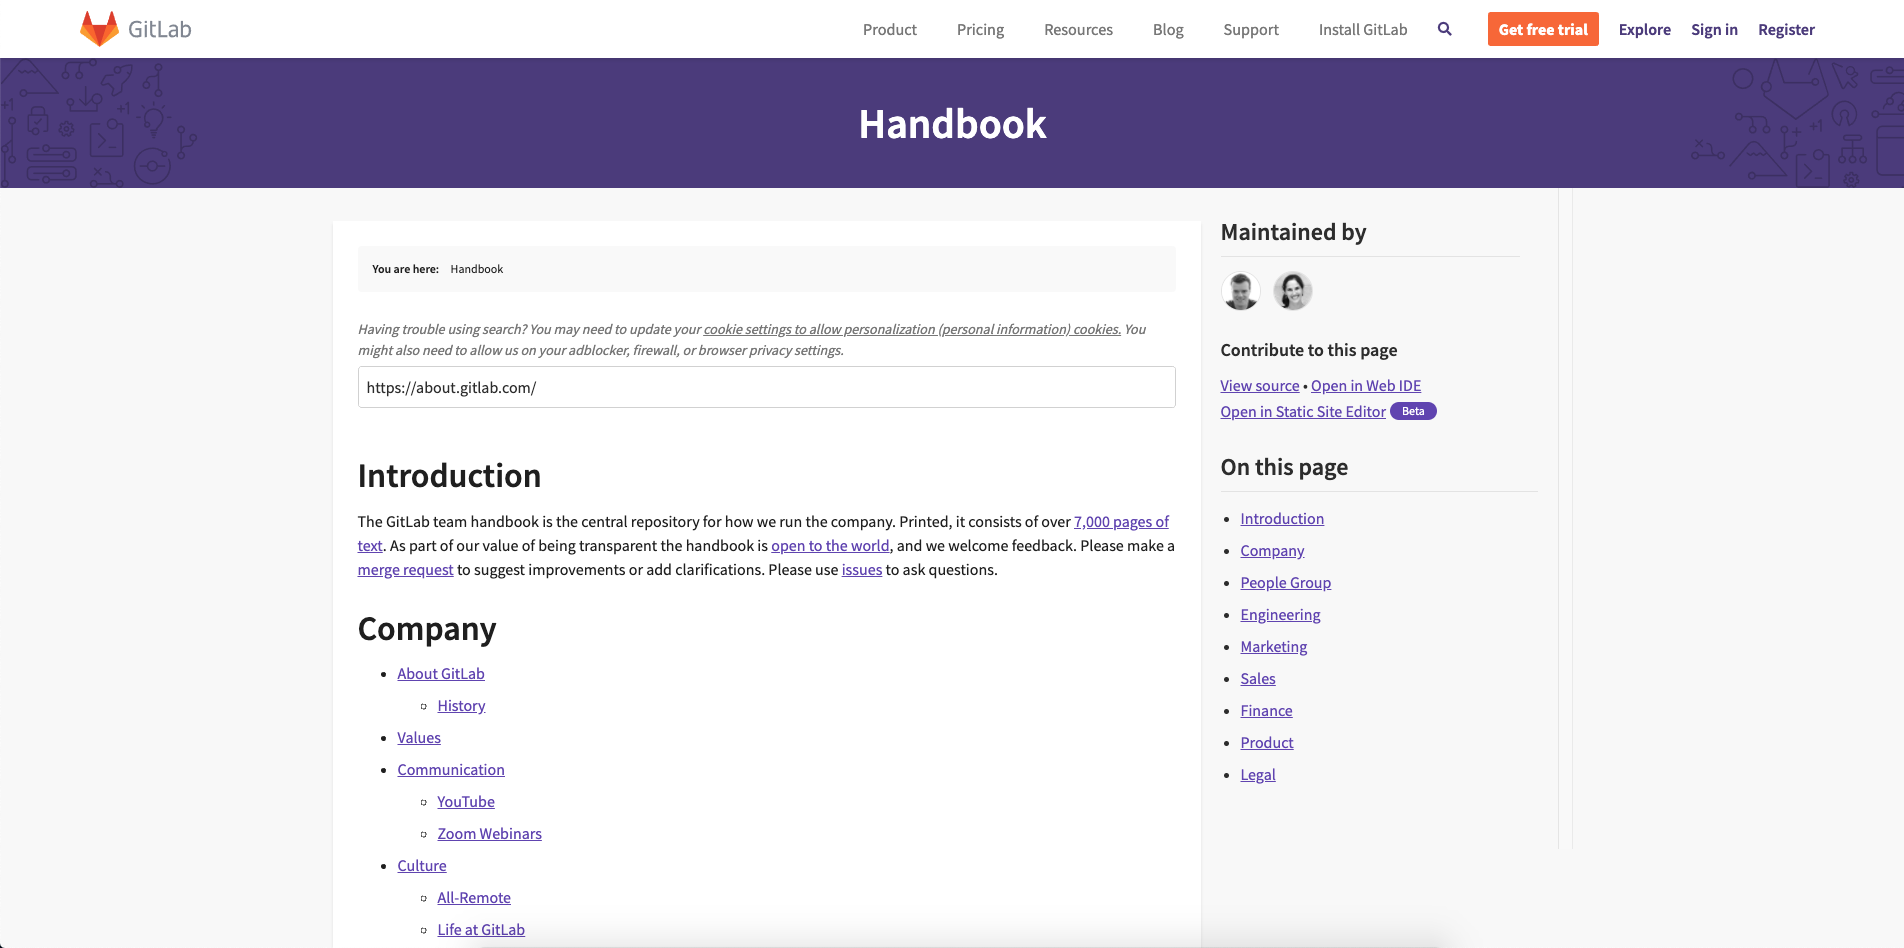Click the first maintainer avatar
Viewport: 1904px width, 948px height.
[1241, 291]
